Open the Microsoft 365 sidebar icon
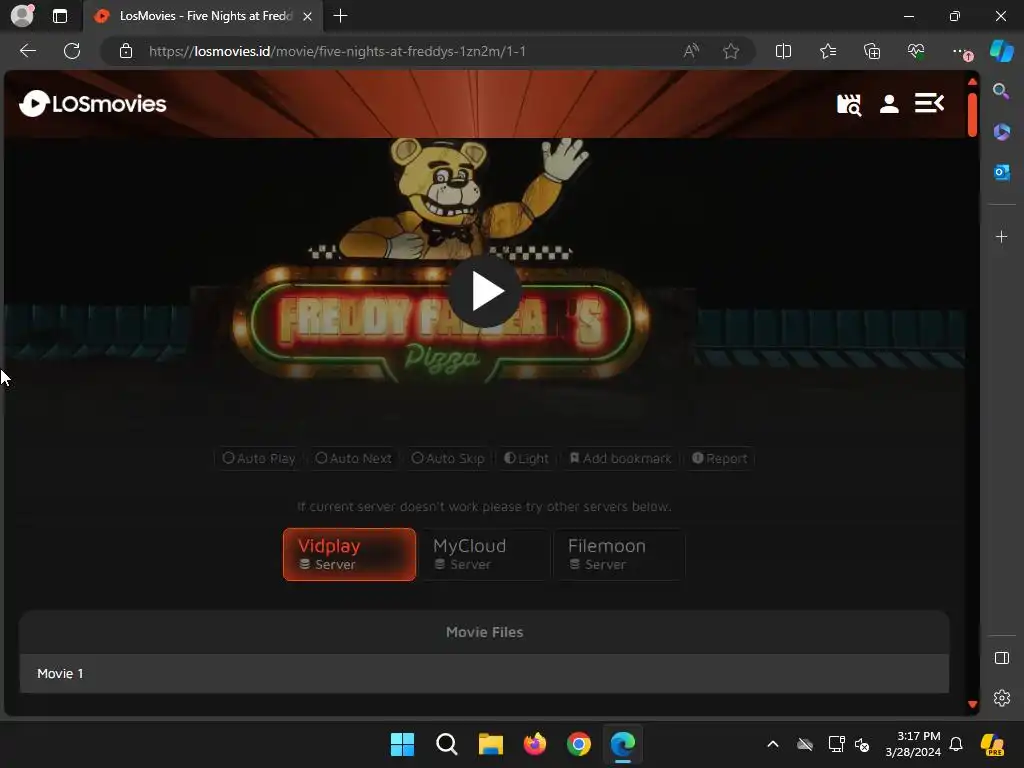 pyautogui.click(x=1001, y=132)
